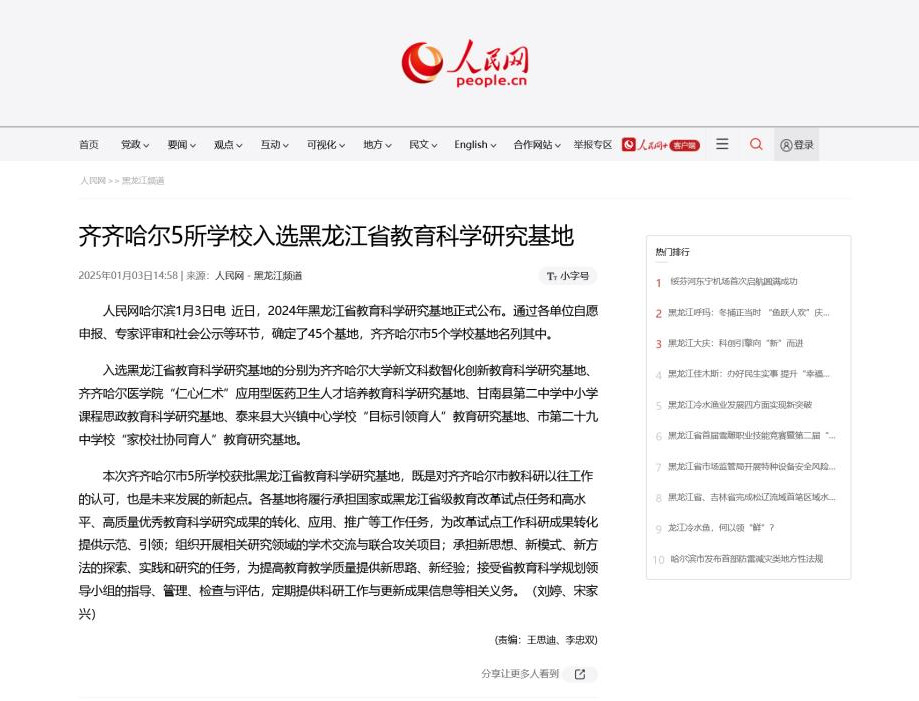Click source link 人民网－黑龙江频道 under headline
The height and width of the screenshot is (701, 919).
pyautogui.click(x=258, y=276)
